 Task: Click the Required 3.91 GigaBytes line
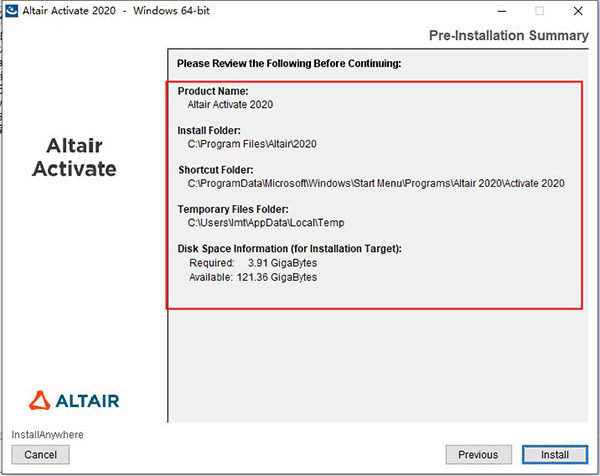click(253, 263)
